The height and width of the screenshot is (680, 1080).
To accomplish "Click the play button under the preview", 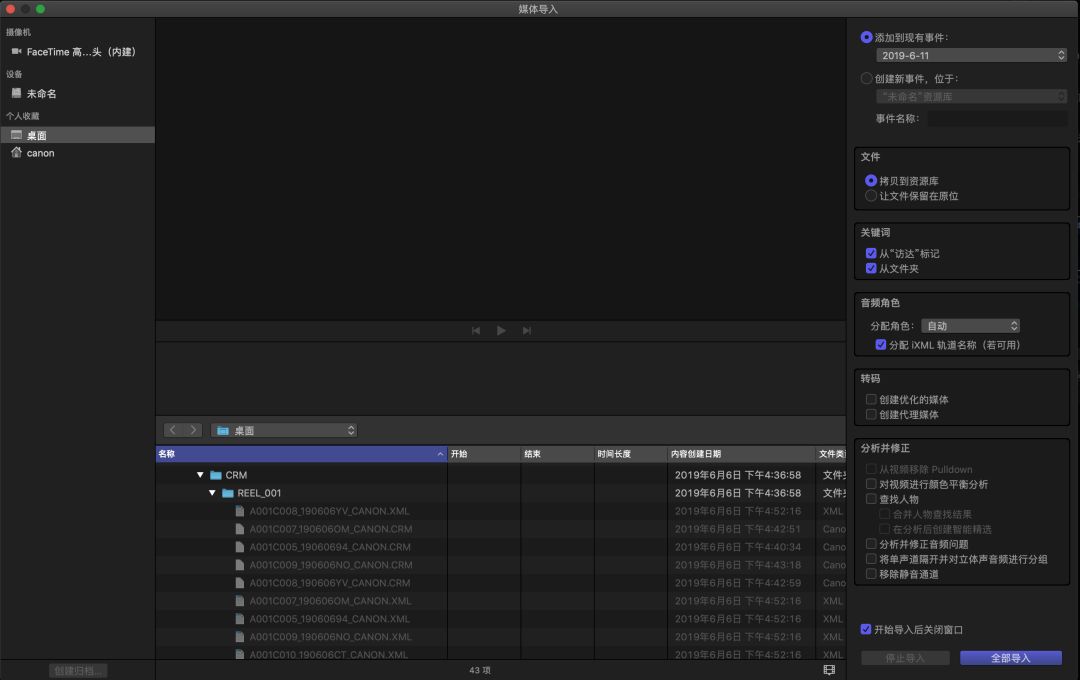I will click(x=501, y=331).
